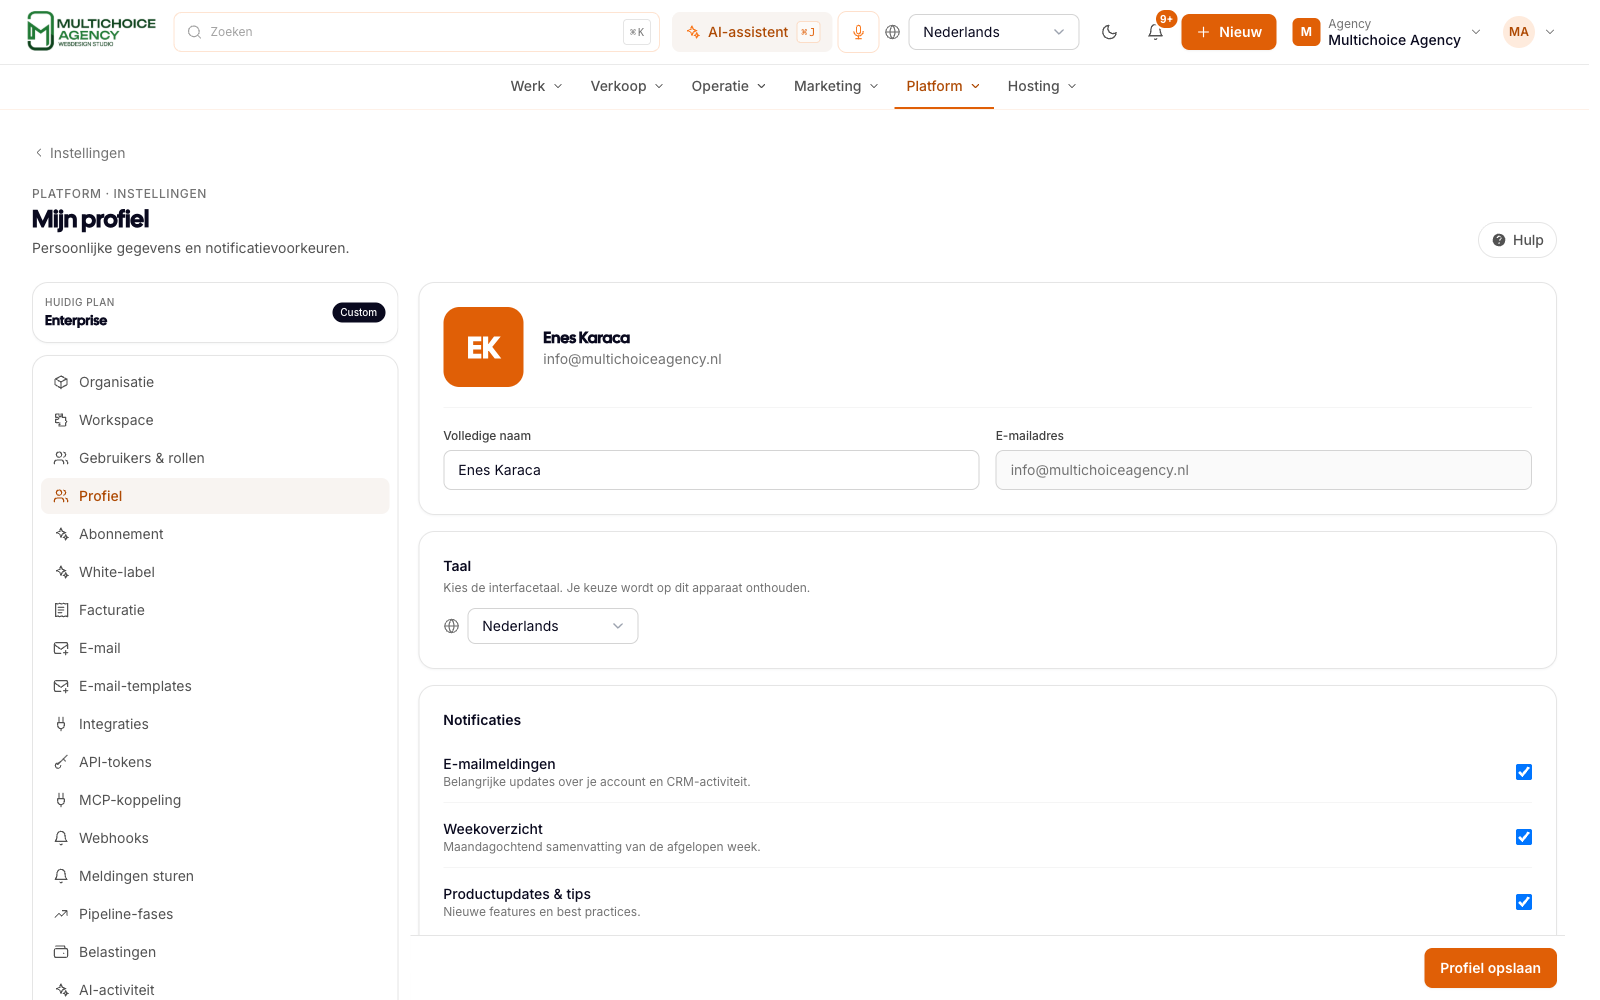Open the top bar Nederlands language dropdown

993,32
